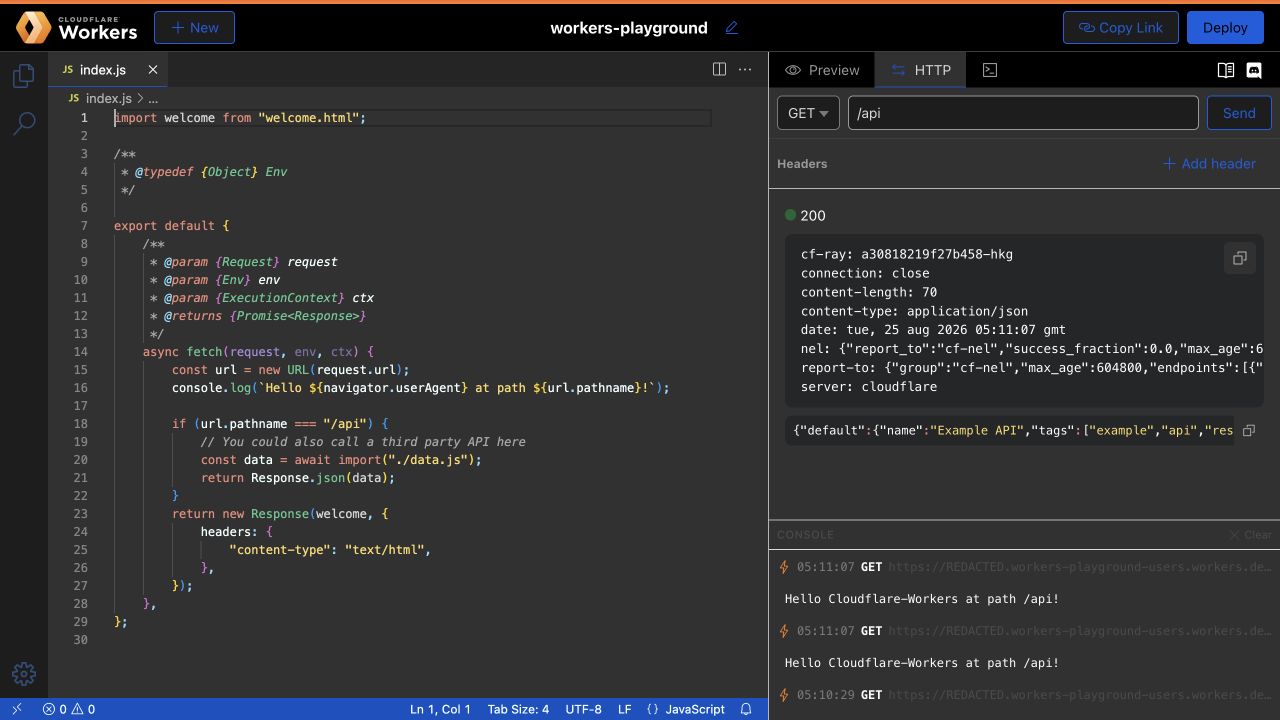Click the Copy Link button
The image size is (1280, 720).
point(1120,28)
